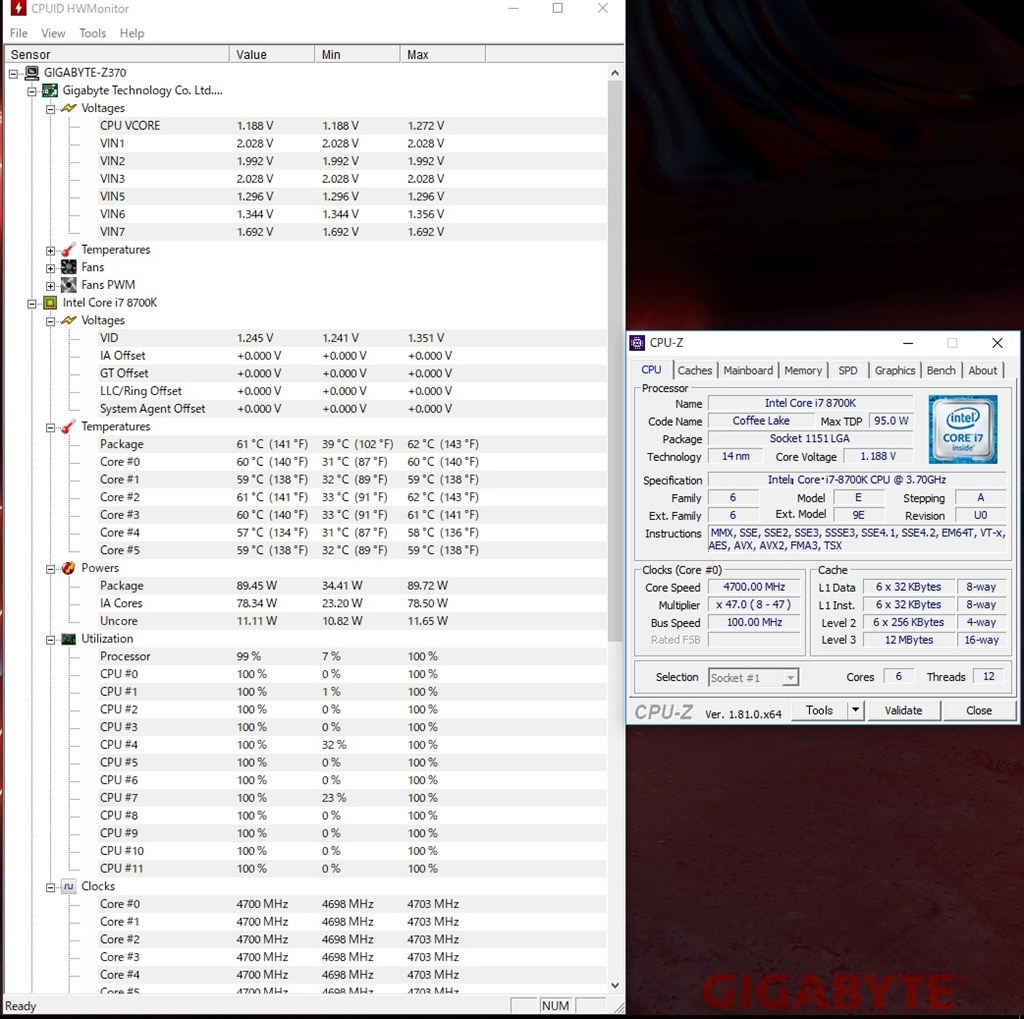Switch to the About tab in CPU-Z
Viewport: 1024px width, 1019px height.
coord(983,370)
